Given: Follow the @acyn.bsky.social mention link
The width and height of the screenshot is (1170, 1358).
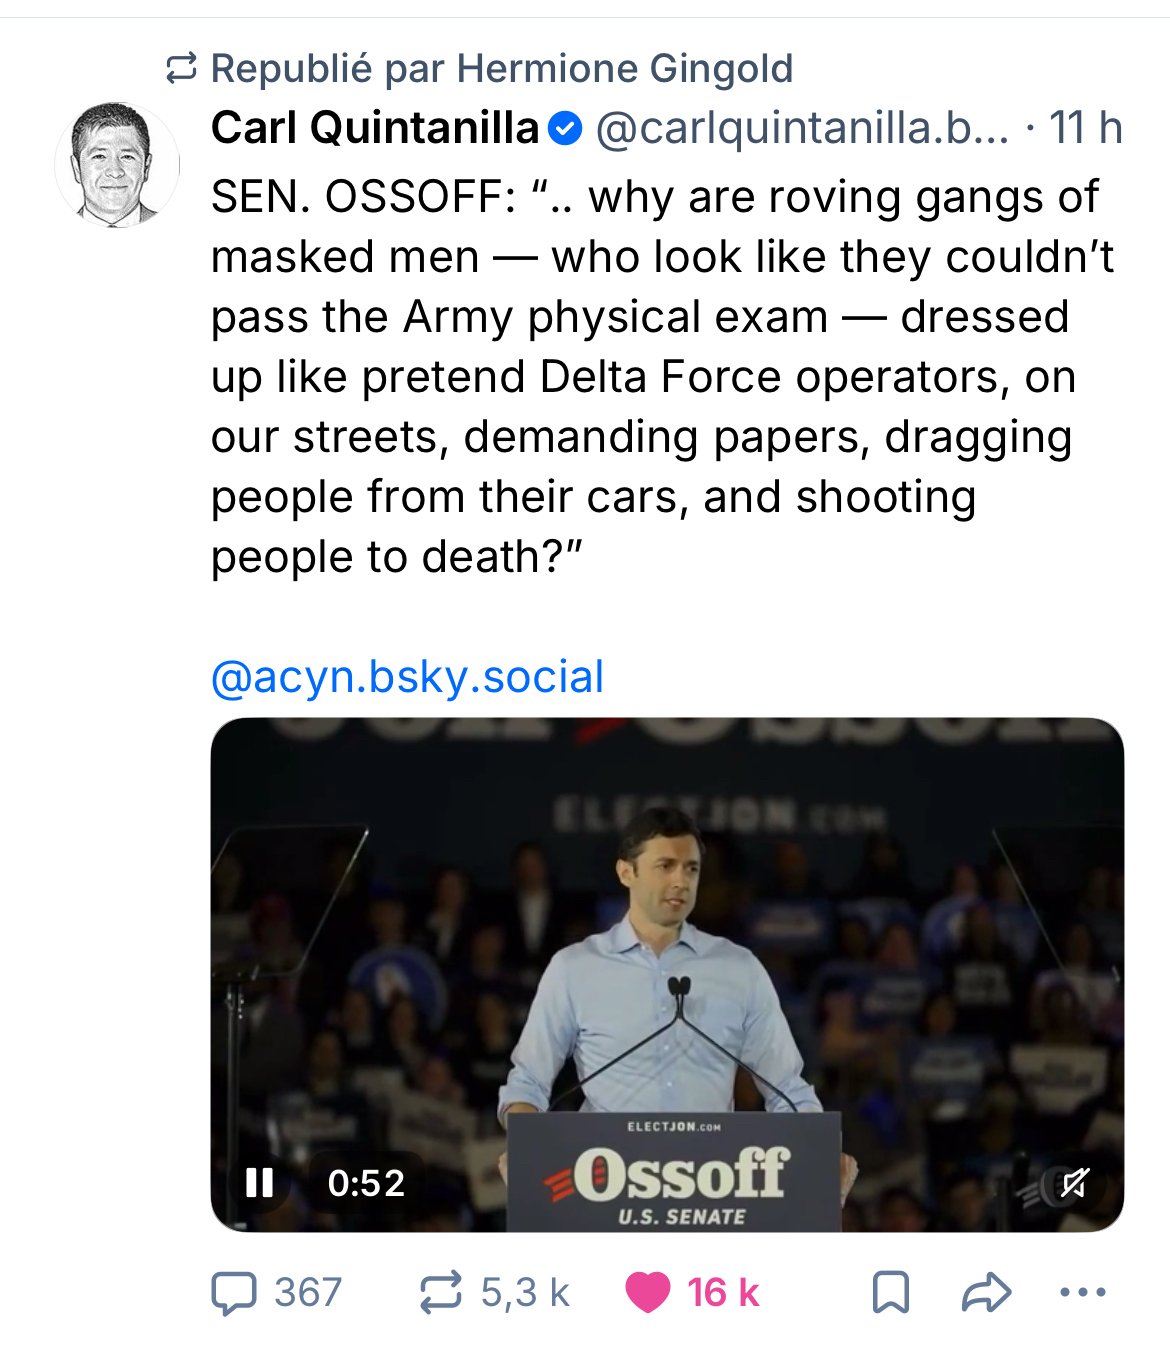Looking at the screenshot, I should [x=407, y=677].
